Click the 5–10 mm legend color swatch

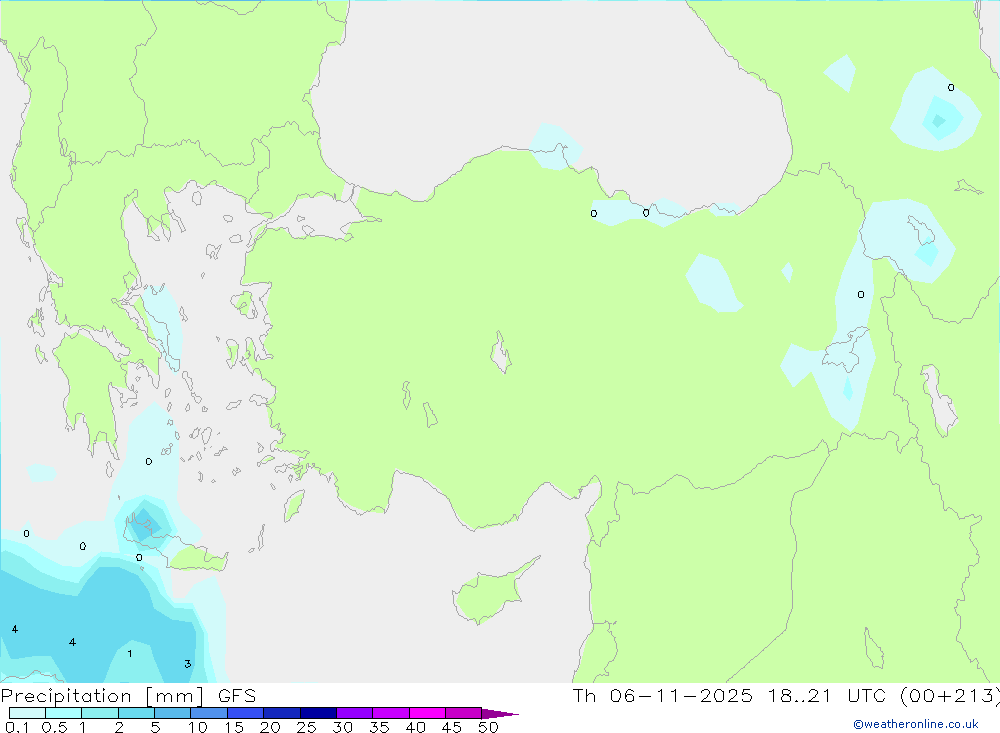pyautogui.click(x=172, y=713)
